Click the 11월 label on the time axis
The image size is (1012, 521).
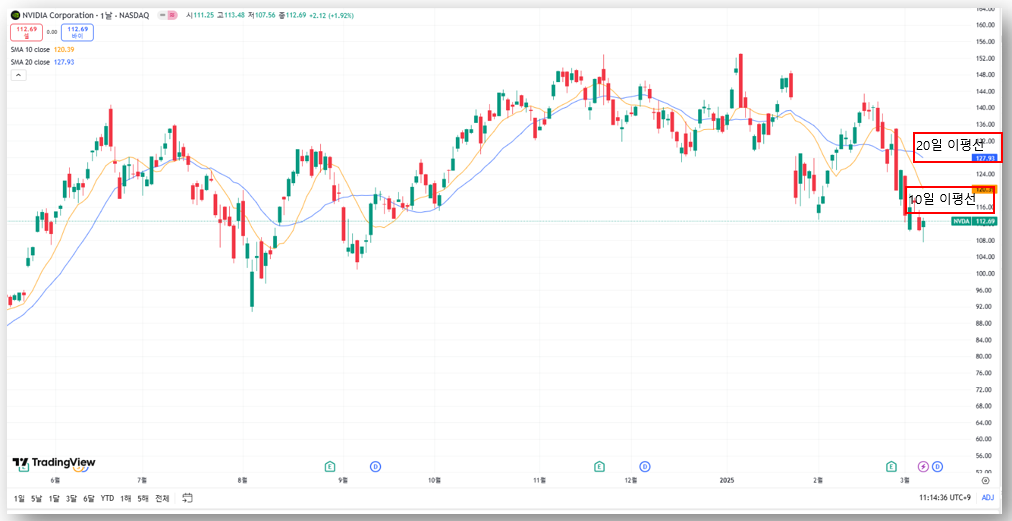point(540,480)
